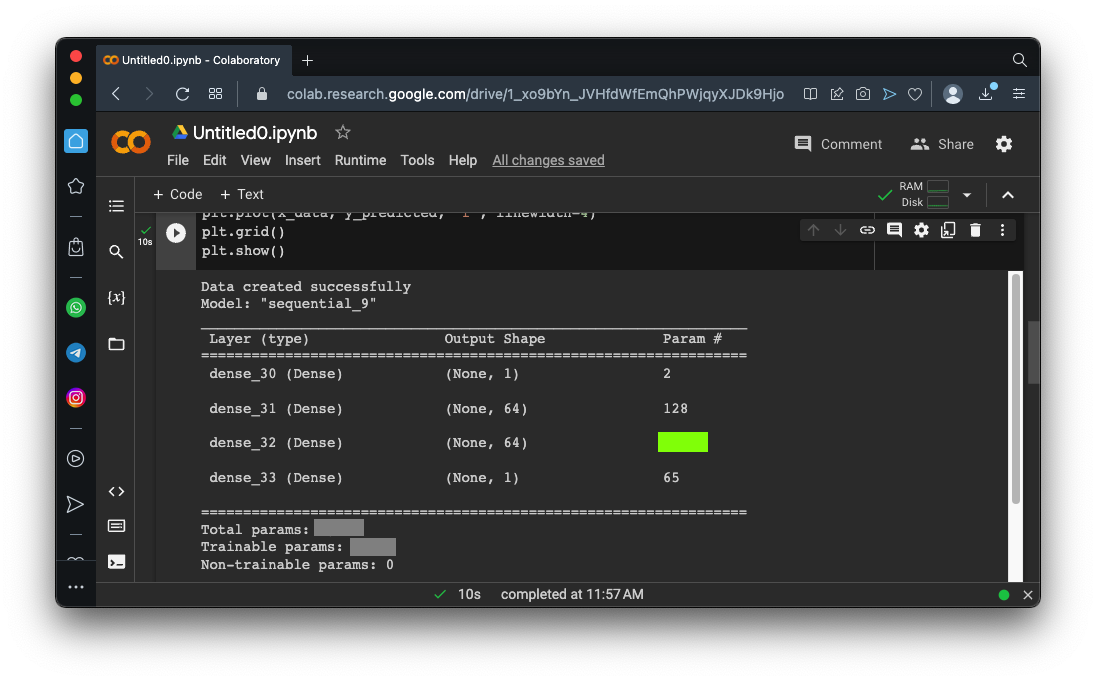The height and width of the screenshot is (681, 1096).
Task: Open the table of contents panel
Action: coord(116,206)
